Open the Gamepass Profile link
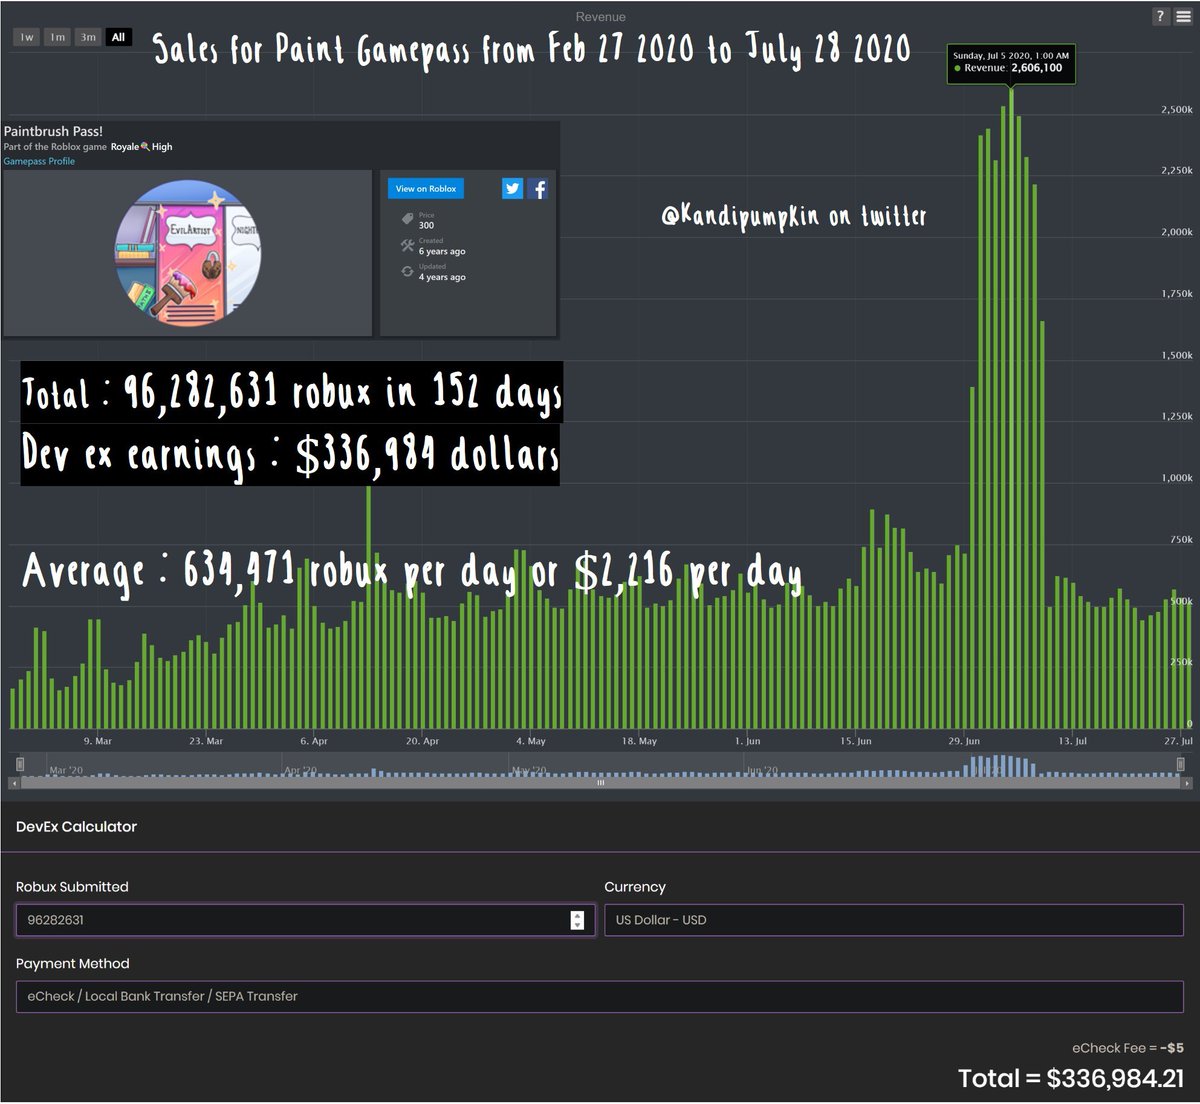This screenshot has height=1104, width=1200. point(39,161)
